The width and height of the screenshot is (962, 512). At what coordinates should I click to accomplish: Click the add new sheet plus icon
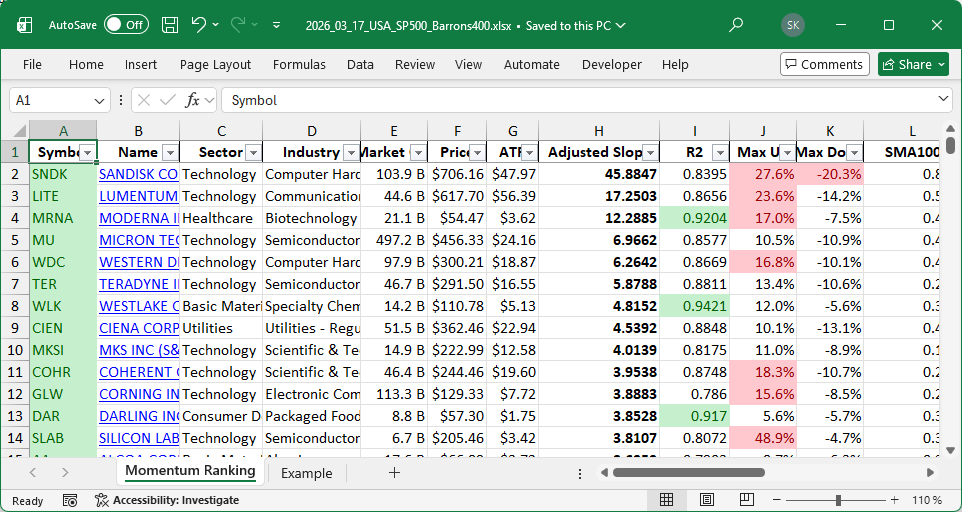[x=394, y=472]
